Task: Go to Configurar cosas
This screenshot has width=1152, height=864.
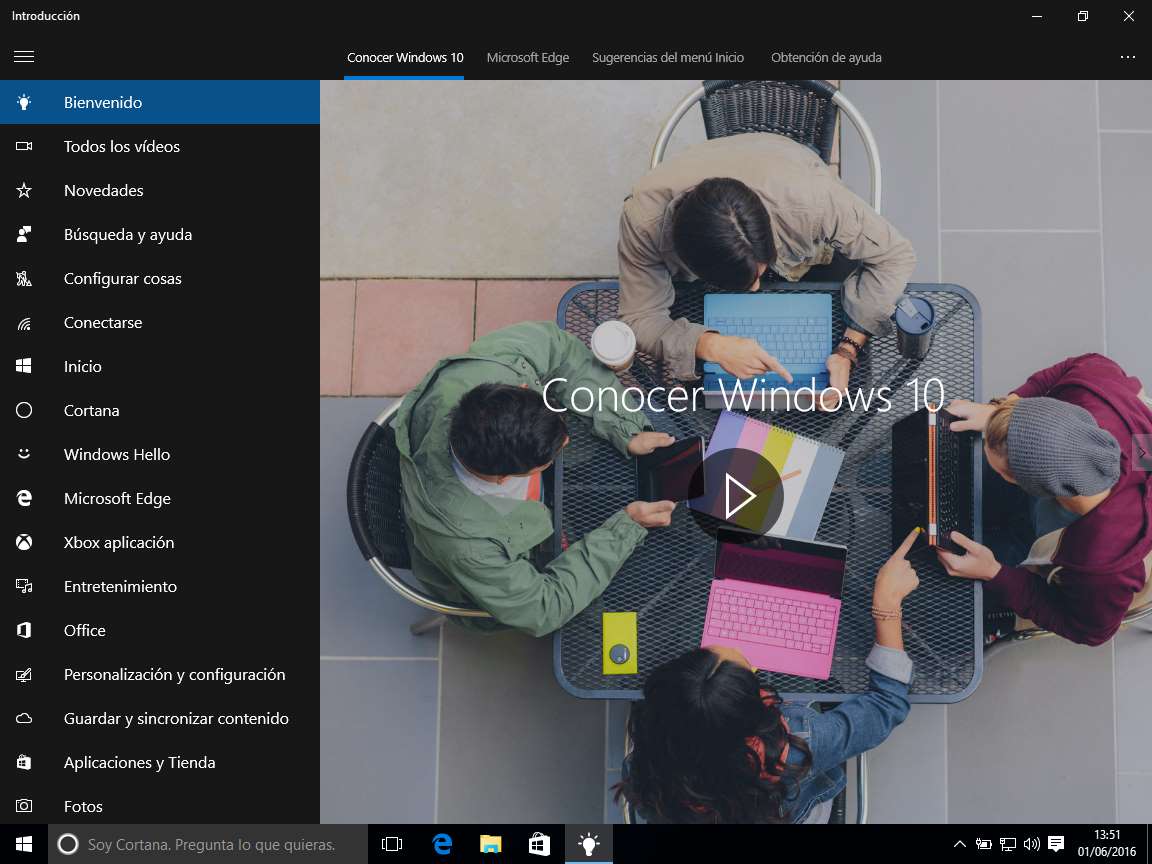Action: [159, 278]
